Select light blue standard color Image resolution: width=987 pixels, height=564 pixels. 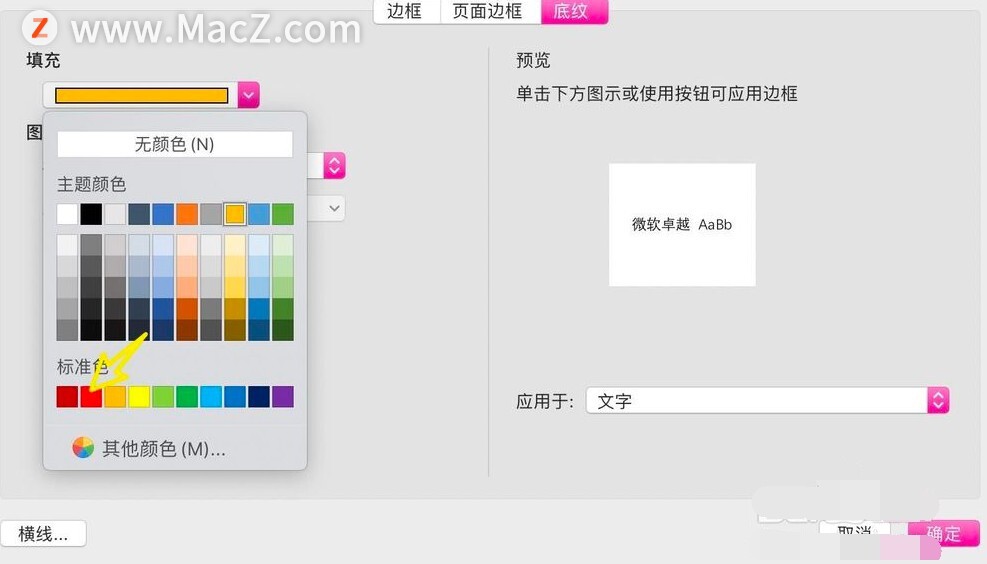[211, 397]
